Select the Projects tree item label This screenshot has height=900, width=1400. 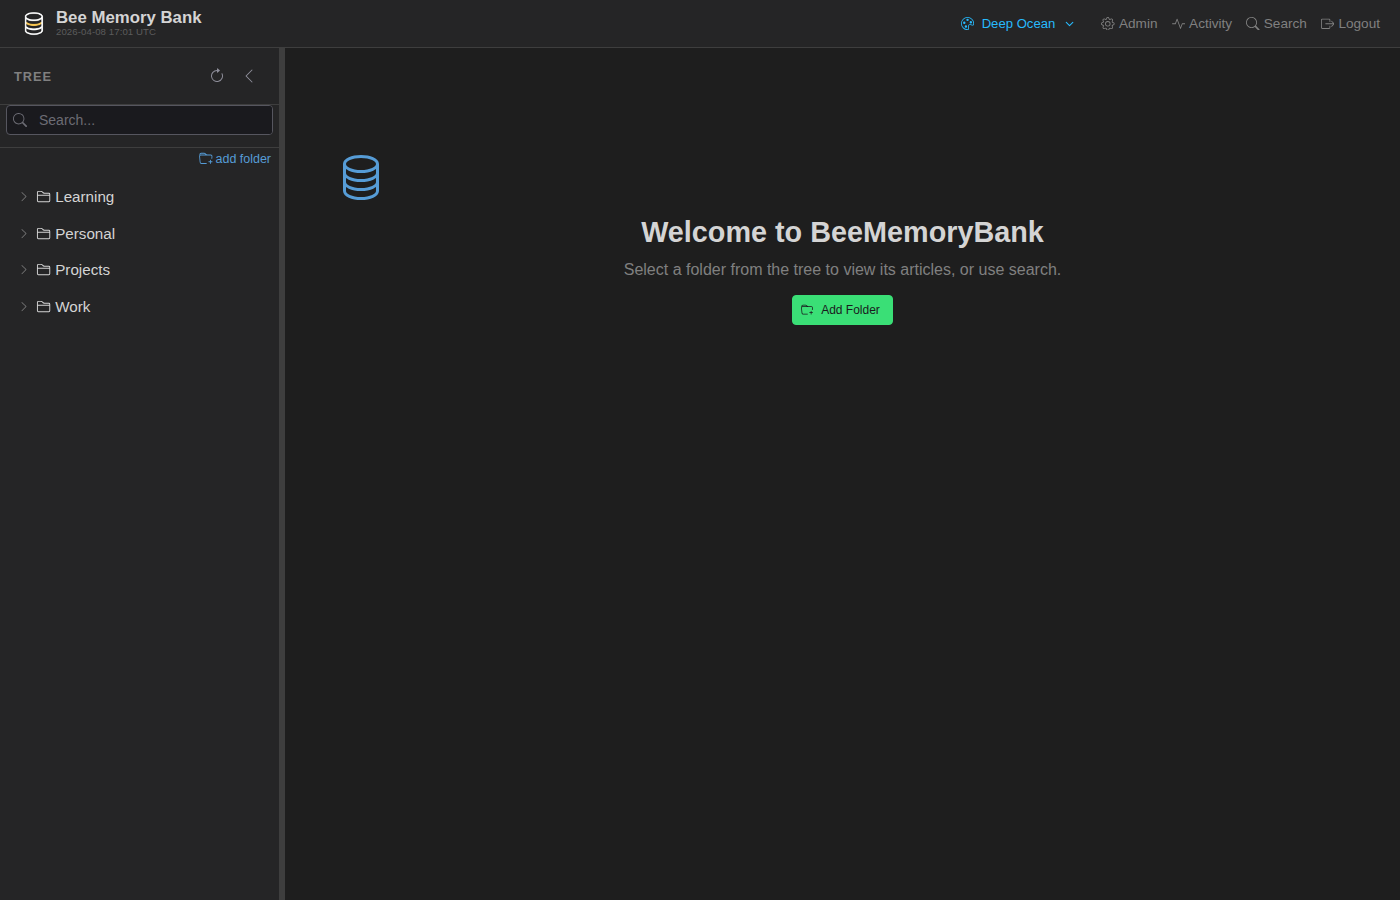coord(83,270)
